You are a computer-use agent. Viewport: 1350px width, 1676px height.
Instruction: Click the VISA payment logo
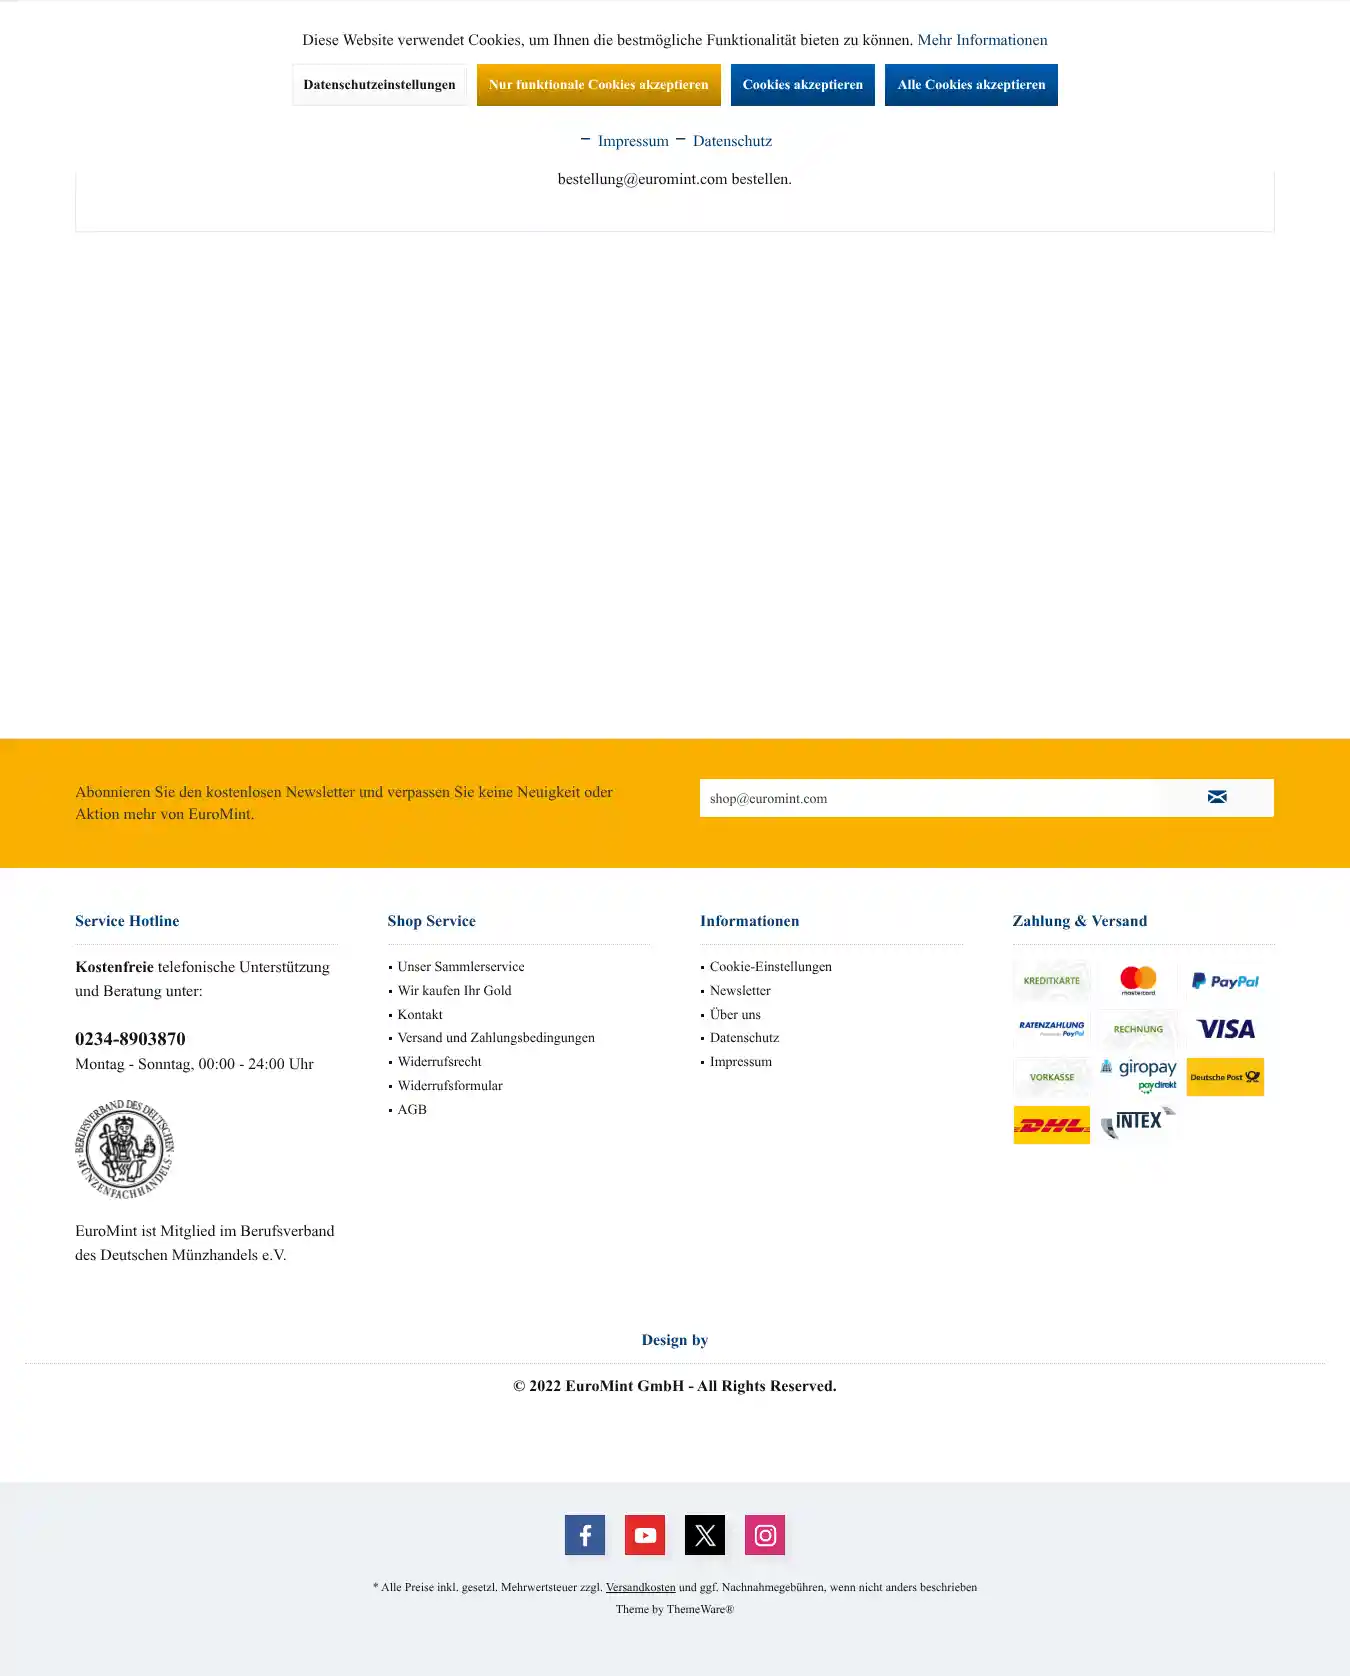[1225, 1029]
